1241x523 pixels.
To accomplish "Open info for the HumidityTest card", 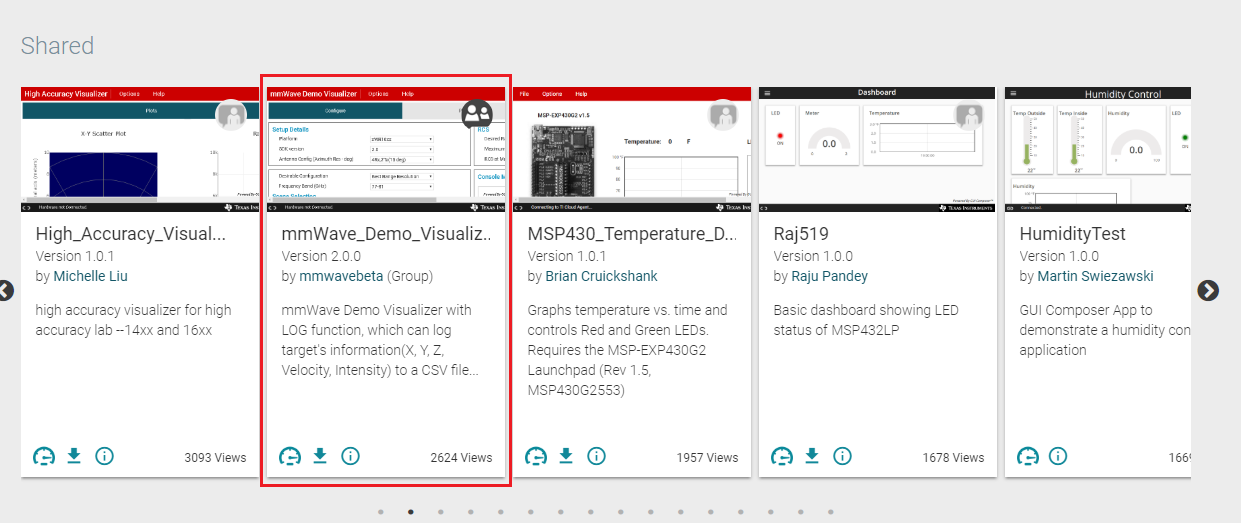I will [1057, 456].
